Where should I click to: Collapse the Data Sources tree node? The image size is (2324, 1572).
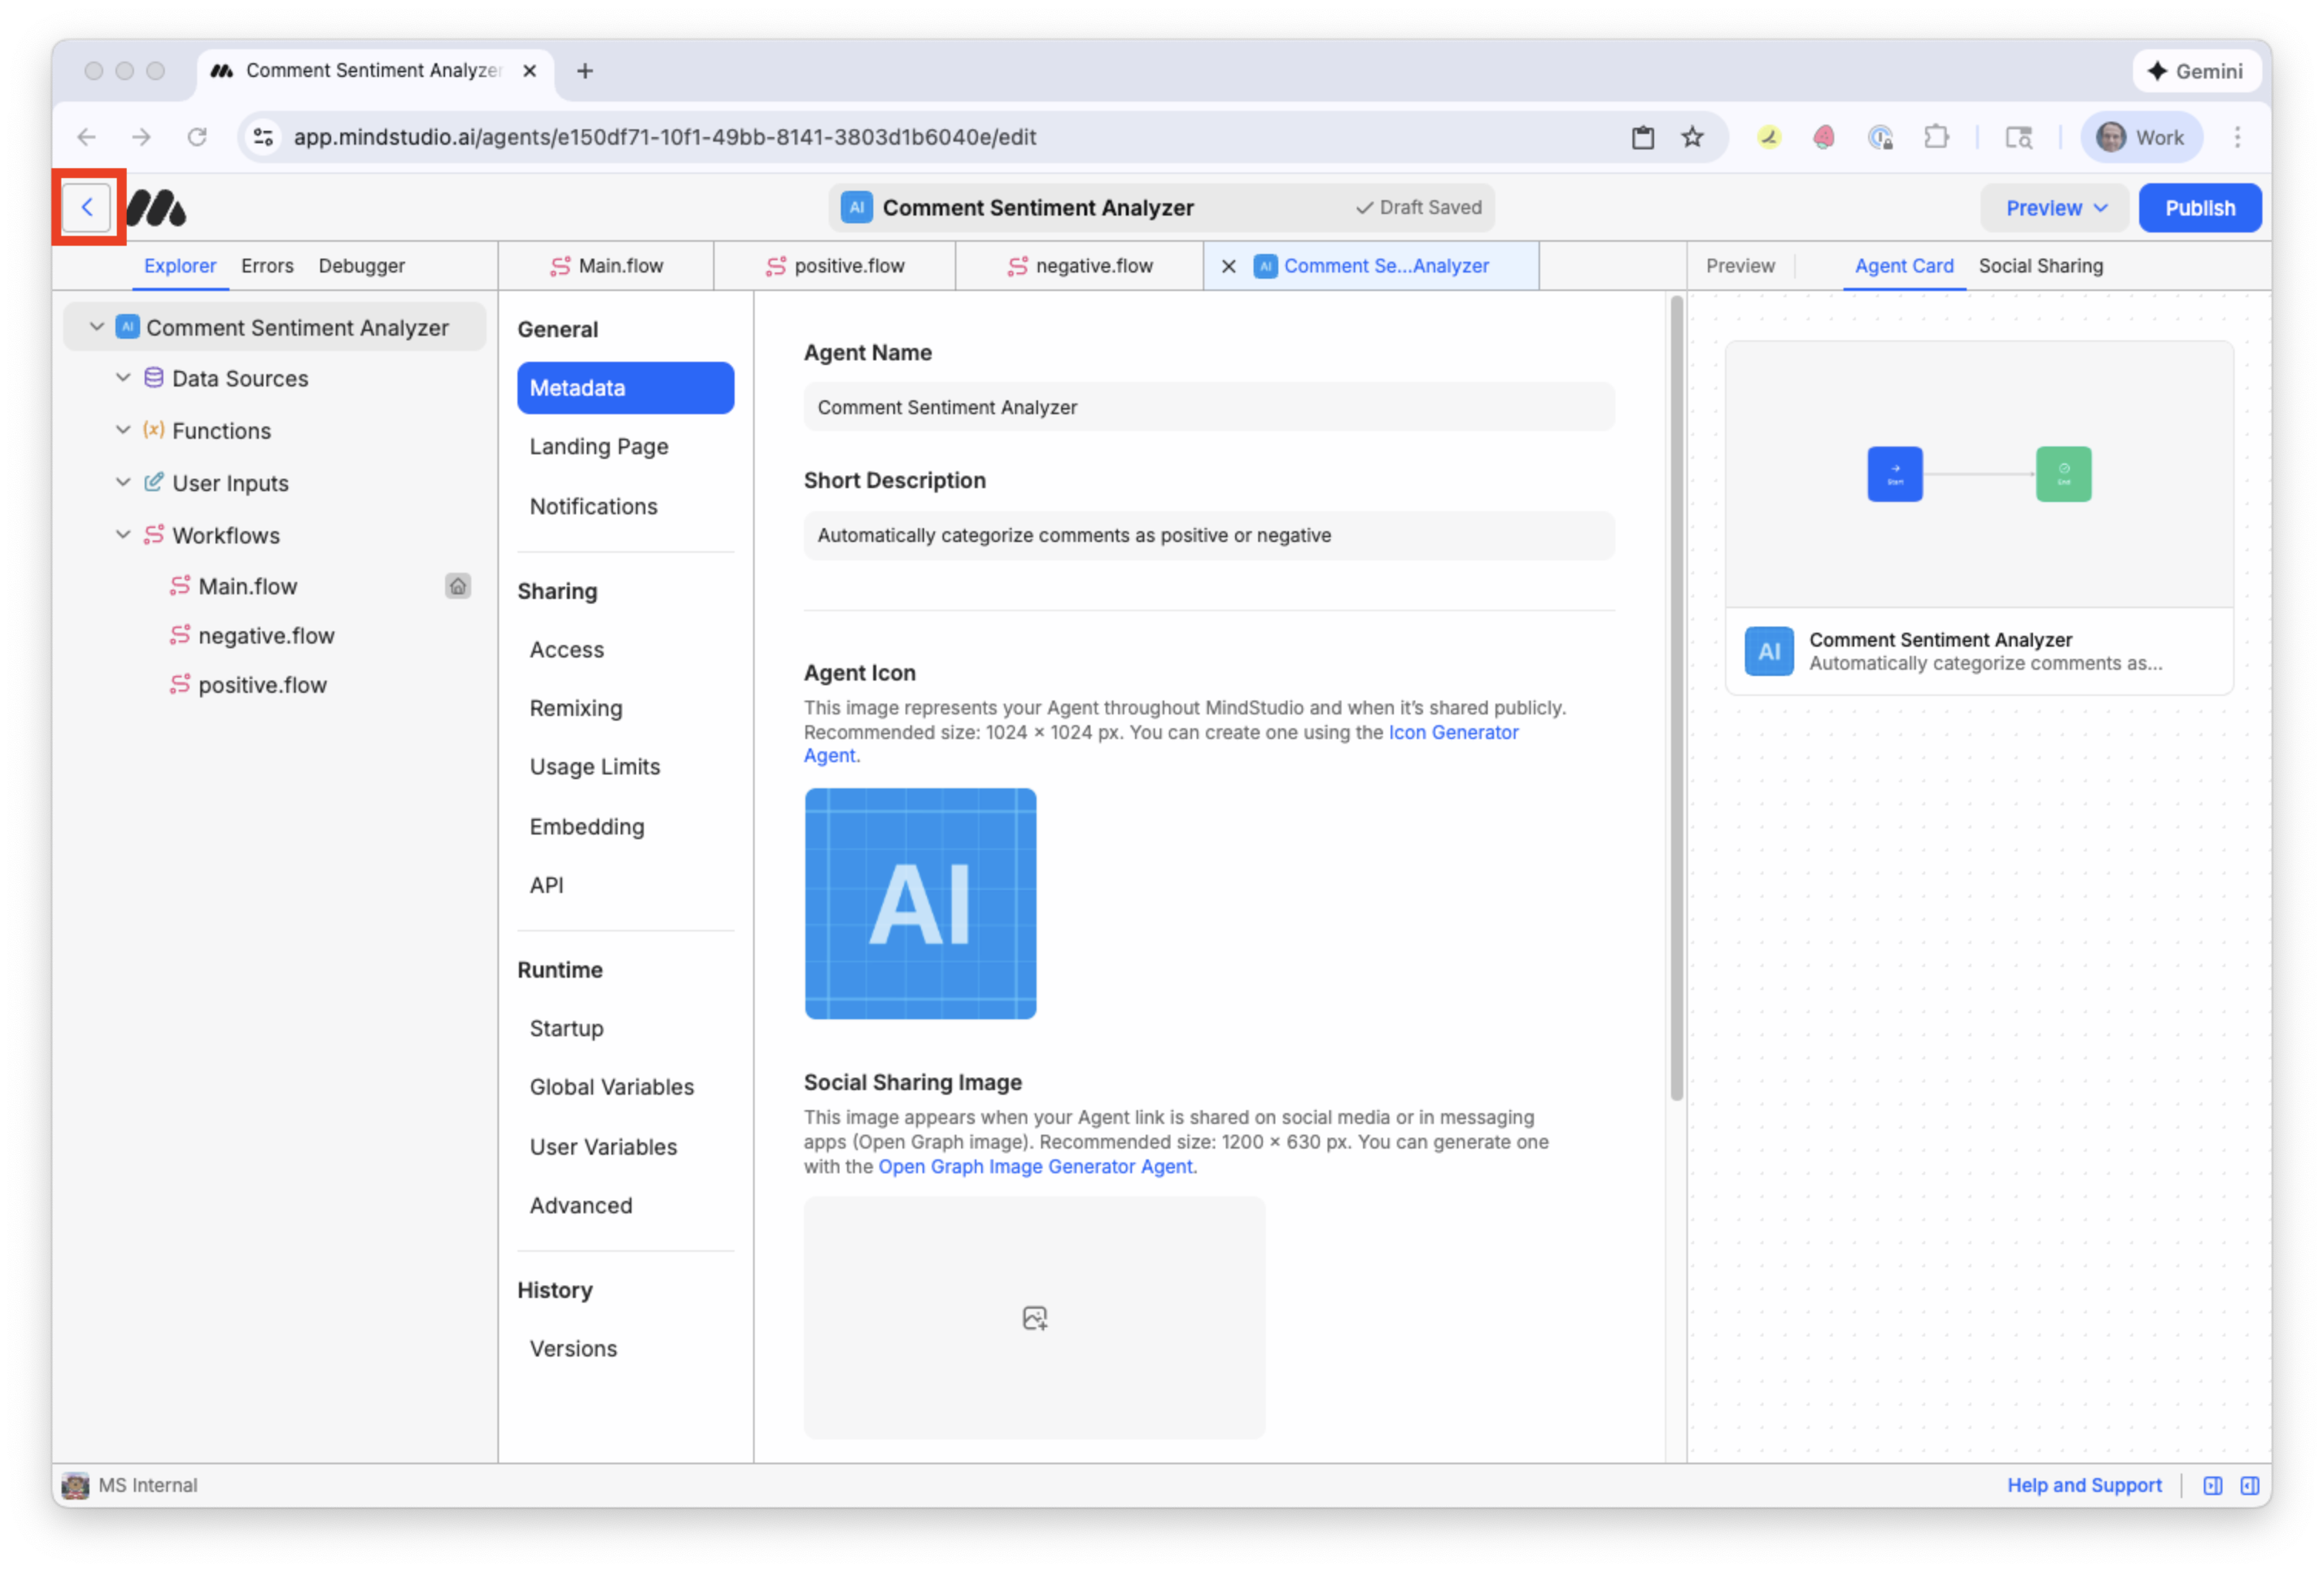pos(123,378)
